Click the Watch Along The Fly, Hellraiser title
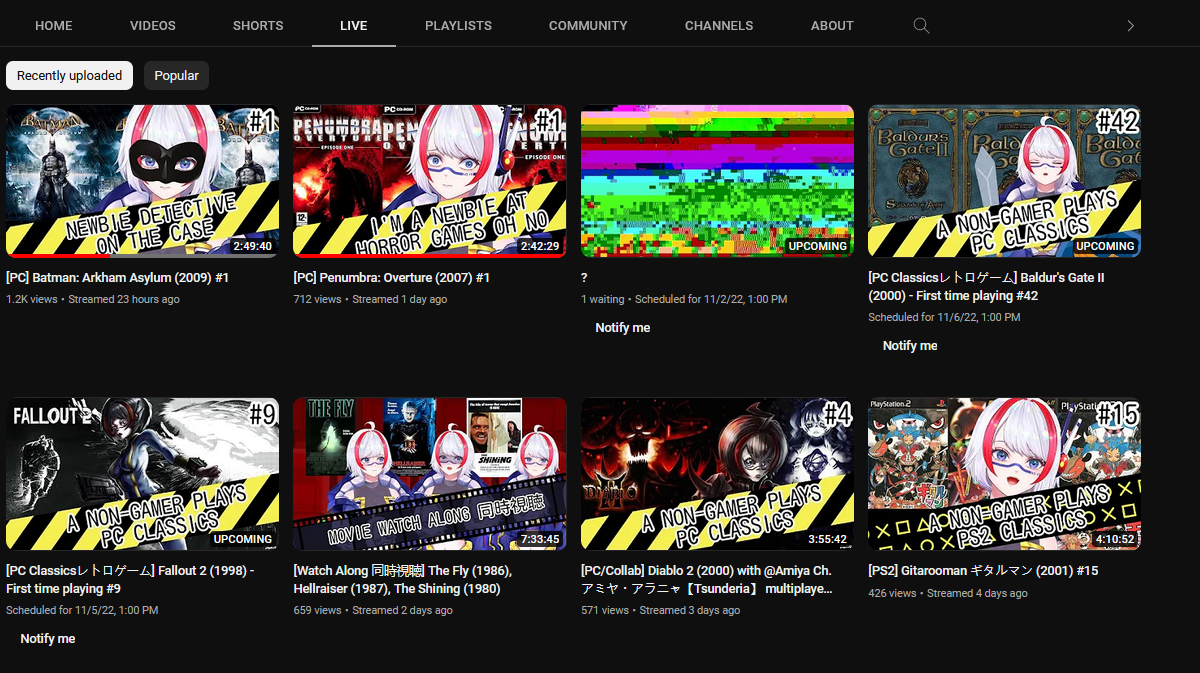The image size is (1200, 673). [403, 580]
